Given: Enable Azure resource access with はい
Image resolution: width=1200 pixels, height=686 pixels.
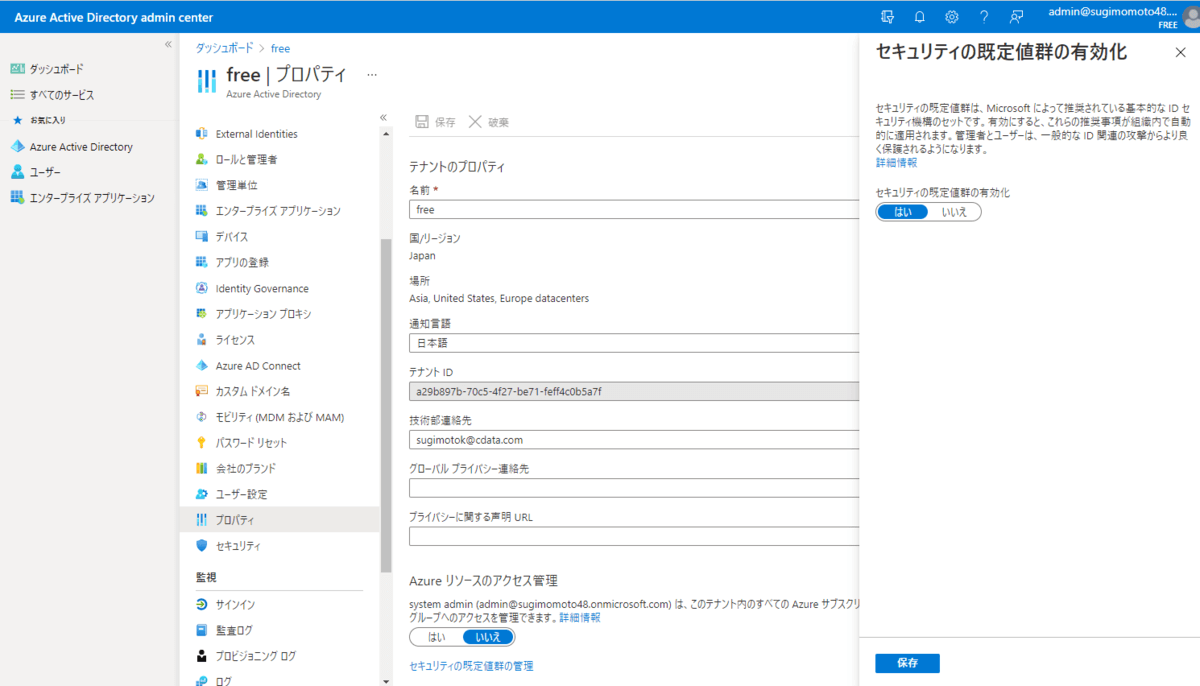Looking at the screenshot, I should [x=437, y=637].
